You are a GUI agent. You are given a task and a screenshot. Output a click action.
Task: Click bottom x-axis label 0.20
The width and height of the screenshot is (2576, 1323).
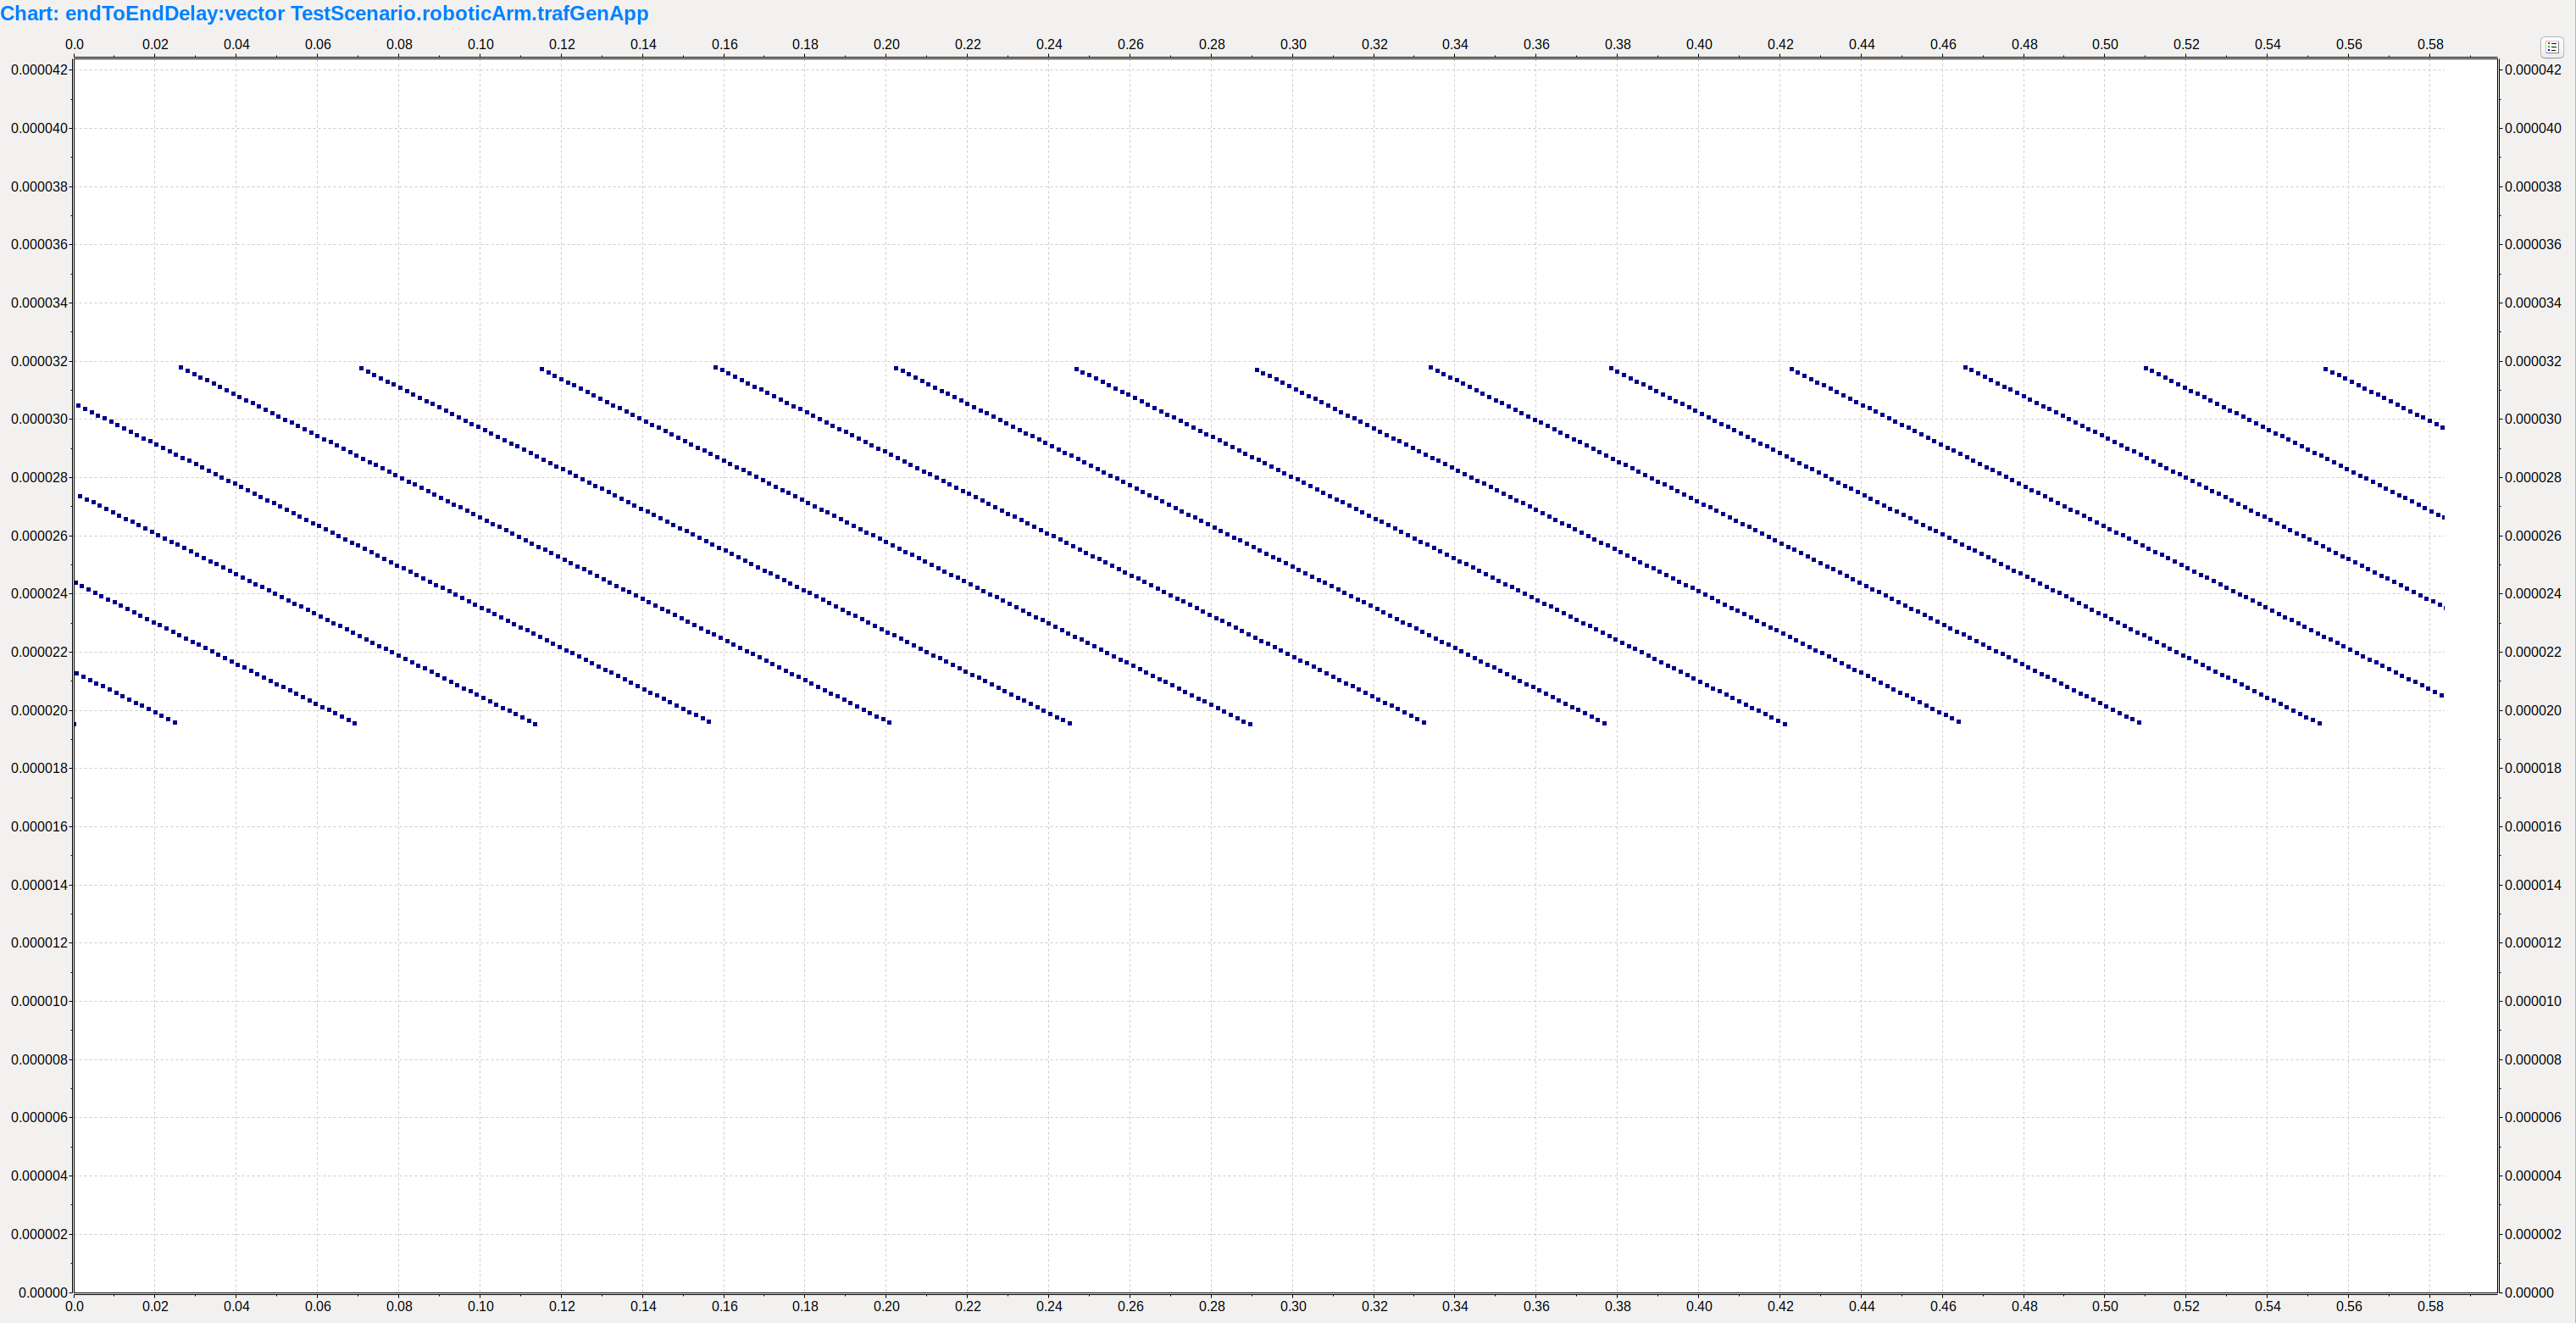tap(886, 1306)
